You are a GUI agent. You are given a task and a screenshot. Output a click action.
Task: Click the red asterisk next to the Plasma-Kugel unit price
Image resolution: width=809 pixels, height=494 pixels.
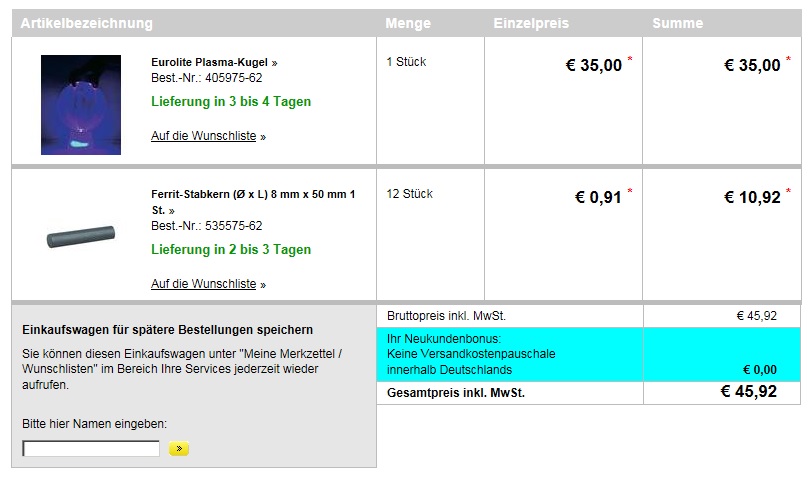point(630,59)
